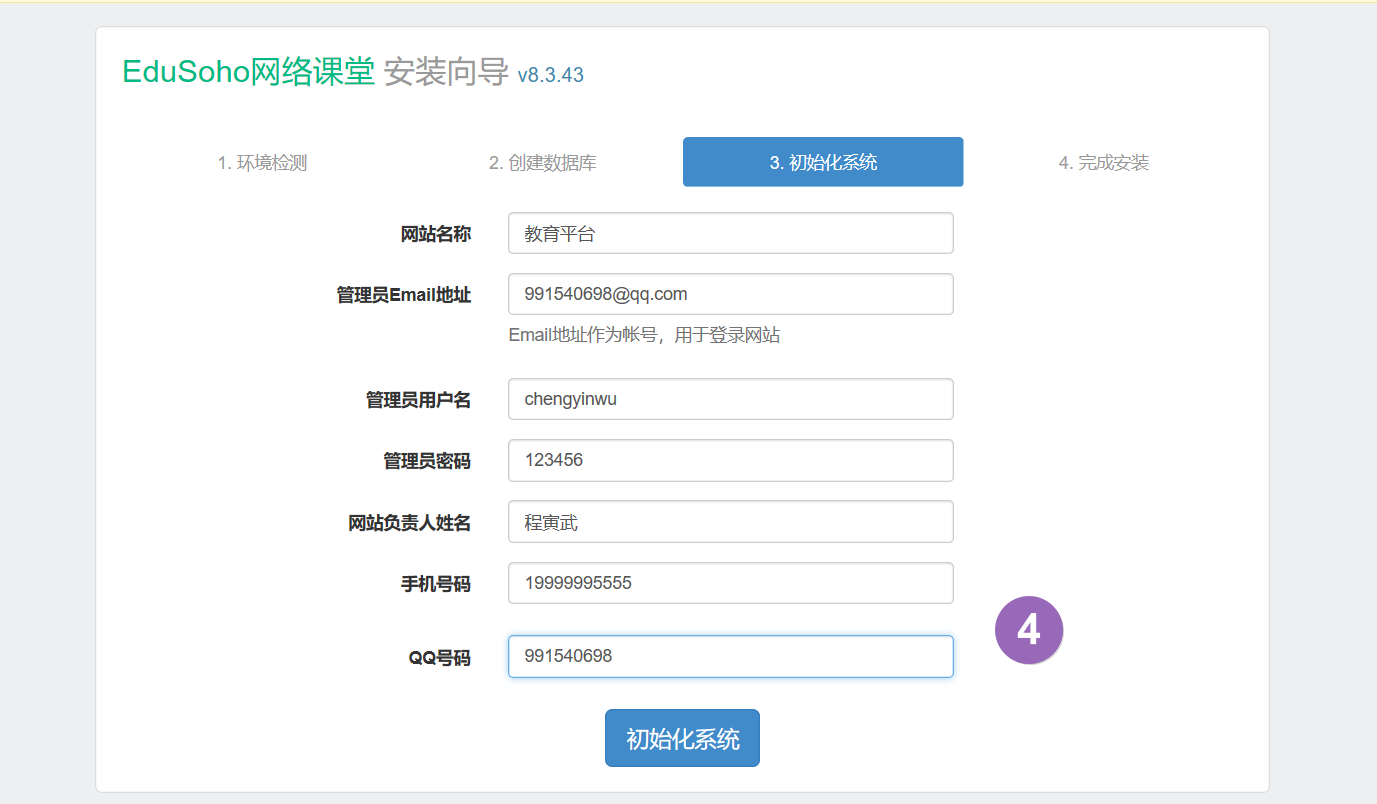Click the QQ号码 label
Viewport: 1377px width, 804px height.
[x=439, y=658]
